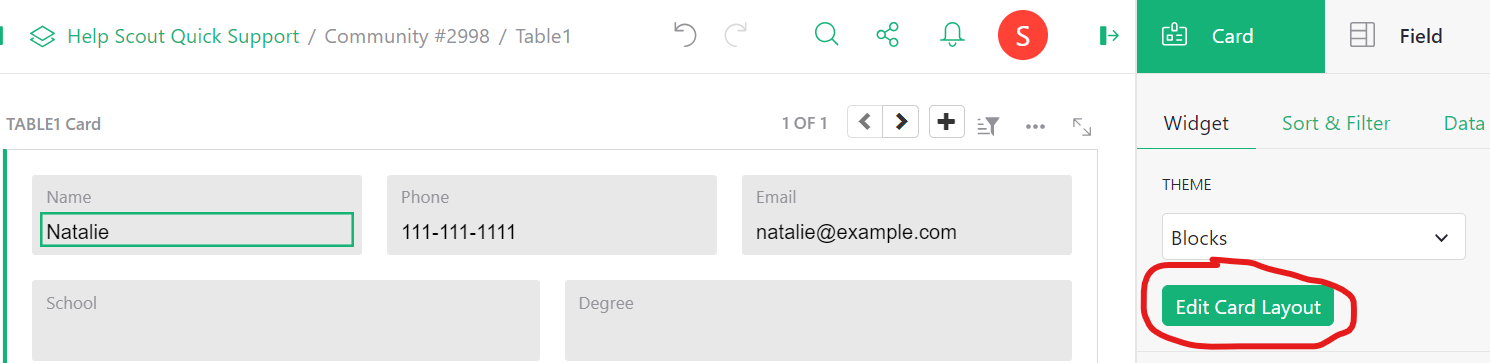The image size is (1490, 363).
Task: Collapse the creator panel arrow icon
Action: click(x=1109, y=36)
